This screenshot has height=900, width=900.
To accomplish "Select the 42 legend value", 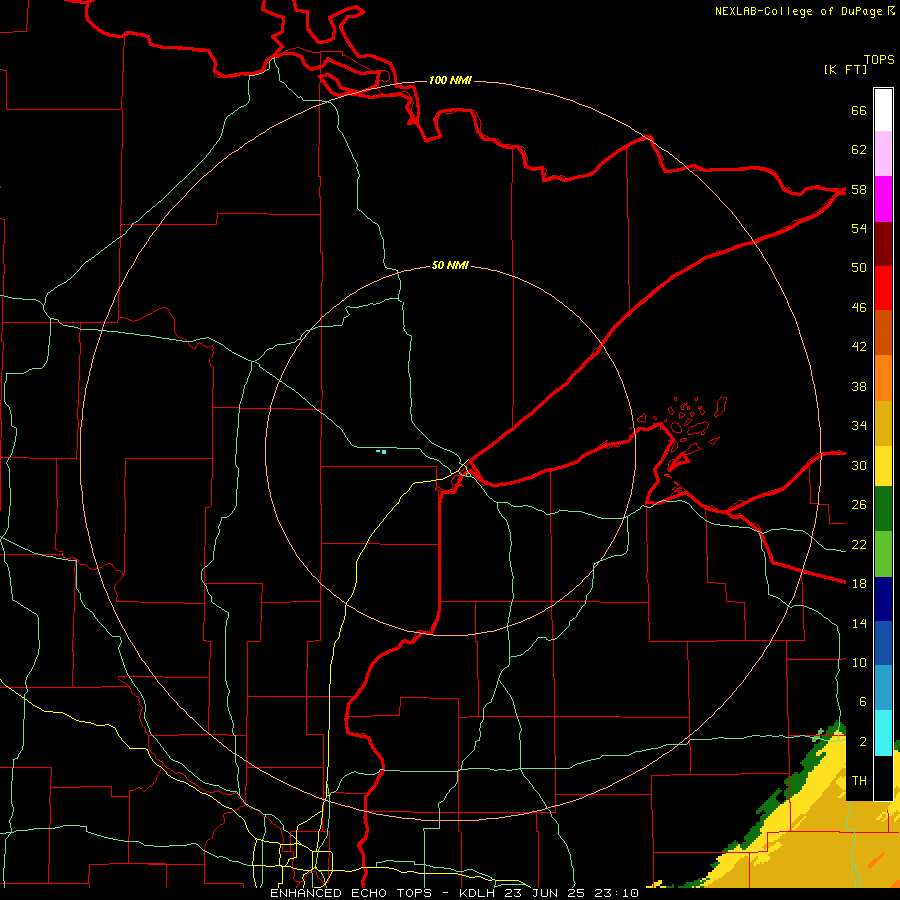I will point(859,347).
